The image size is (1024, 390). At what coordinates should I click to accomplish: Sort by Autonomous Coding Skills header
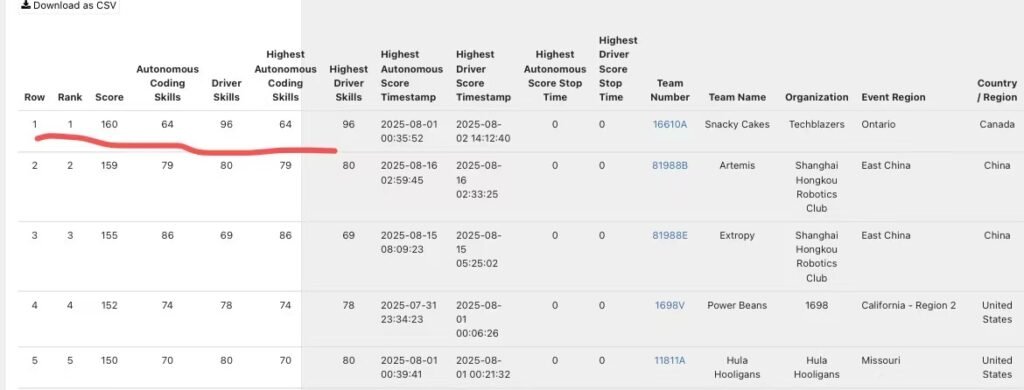[x=167, y=83]
